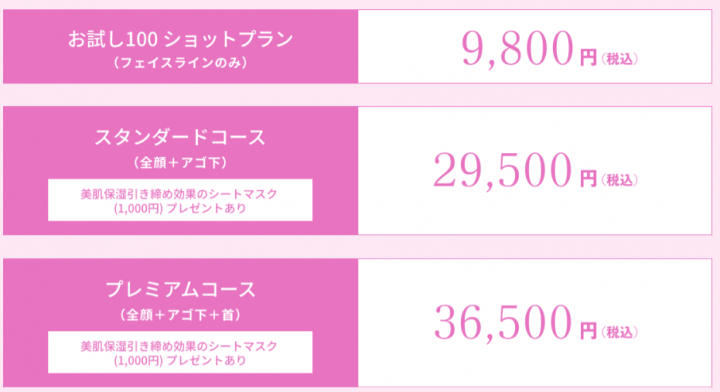This screenshot has width=720, height=392.
Task: Click the 円 symbol after 9,800
Action: (588, 58)
